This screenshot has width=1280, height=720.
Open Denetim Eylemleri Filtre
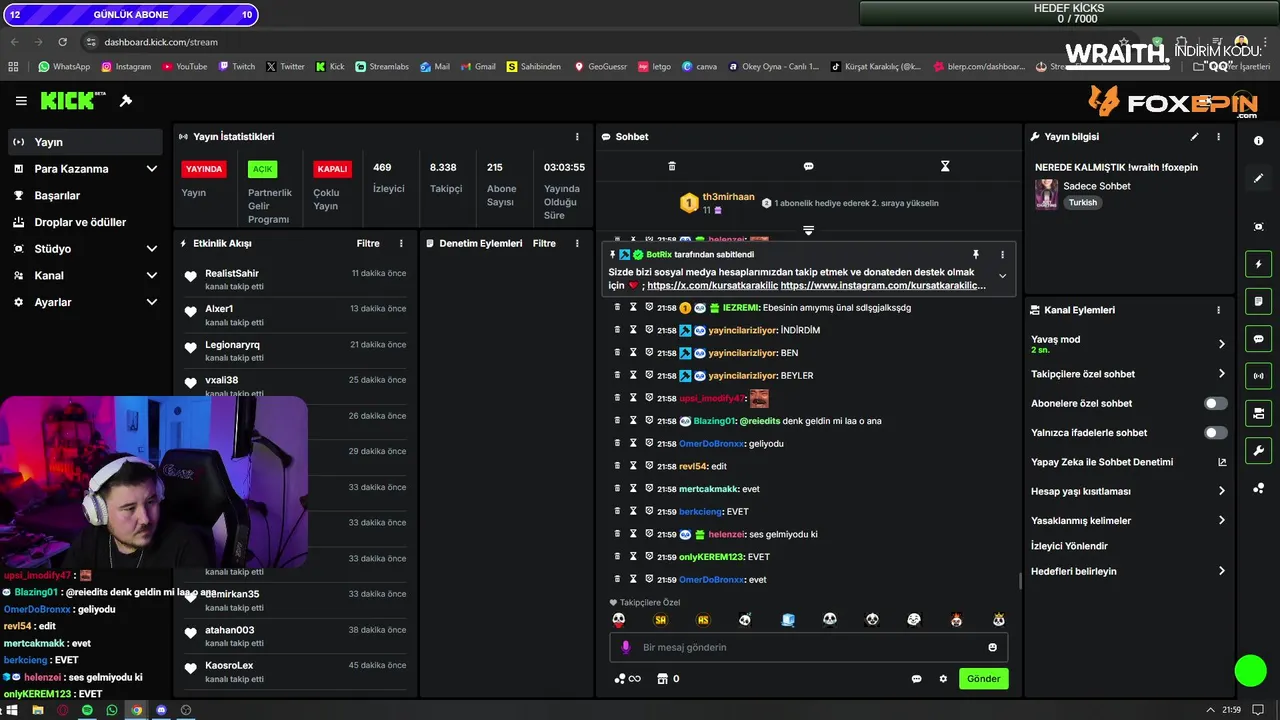click(544, 243)
